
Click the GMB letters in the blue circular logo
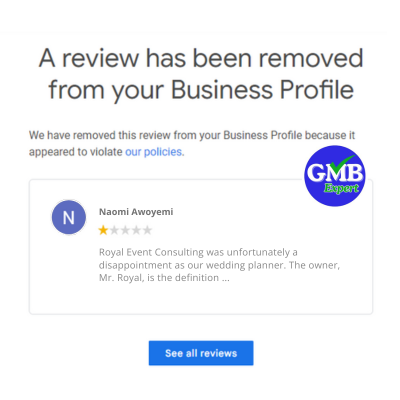tap(334, 173)
